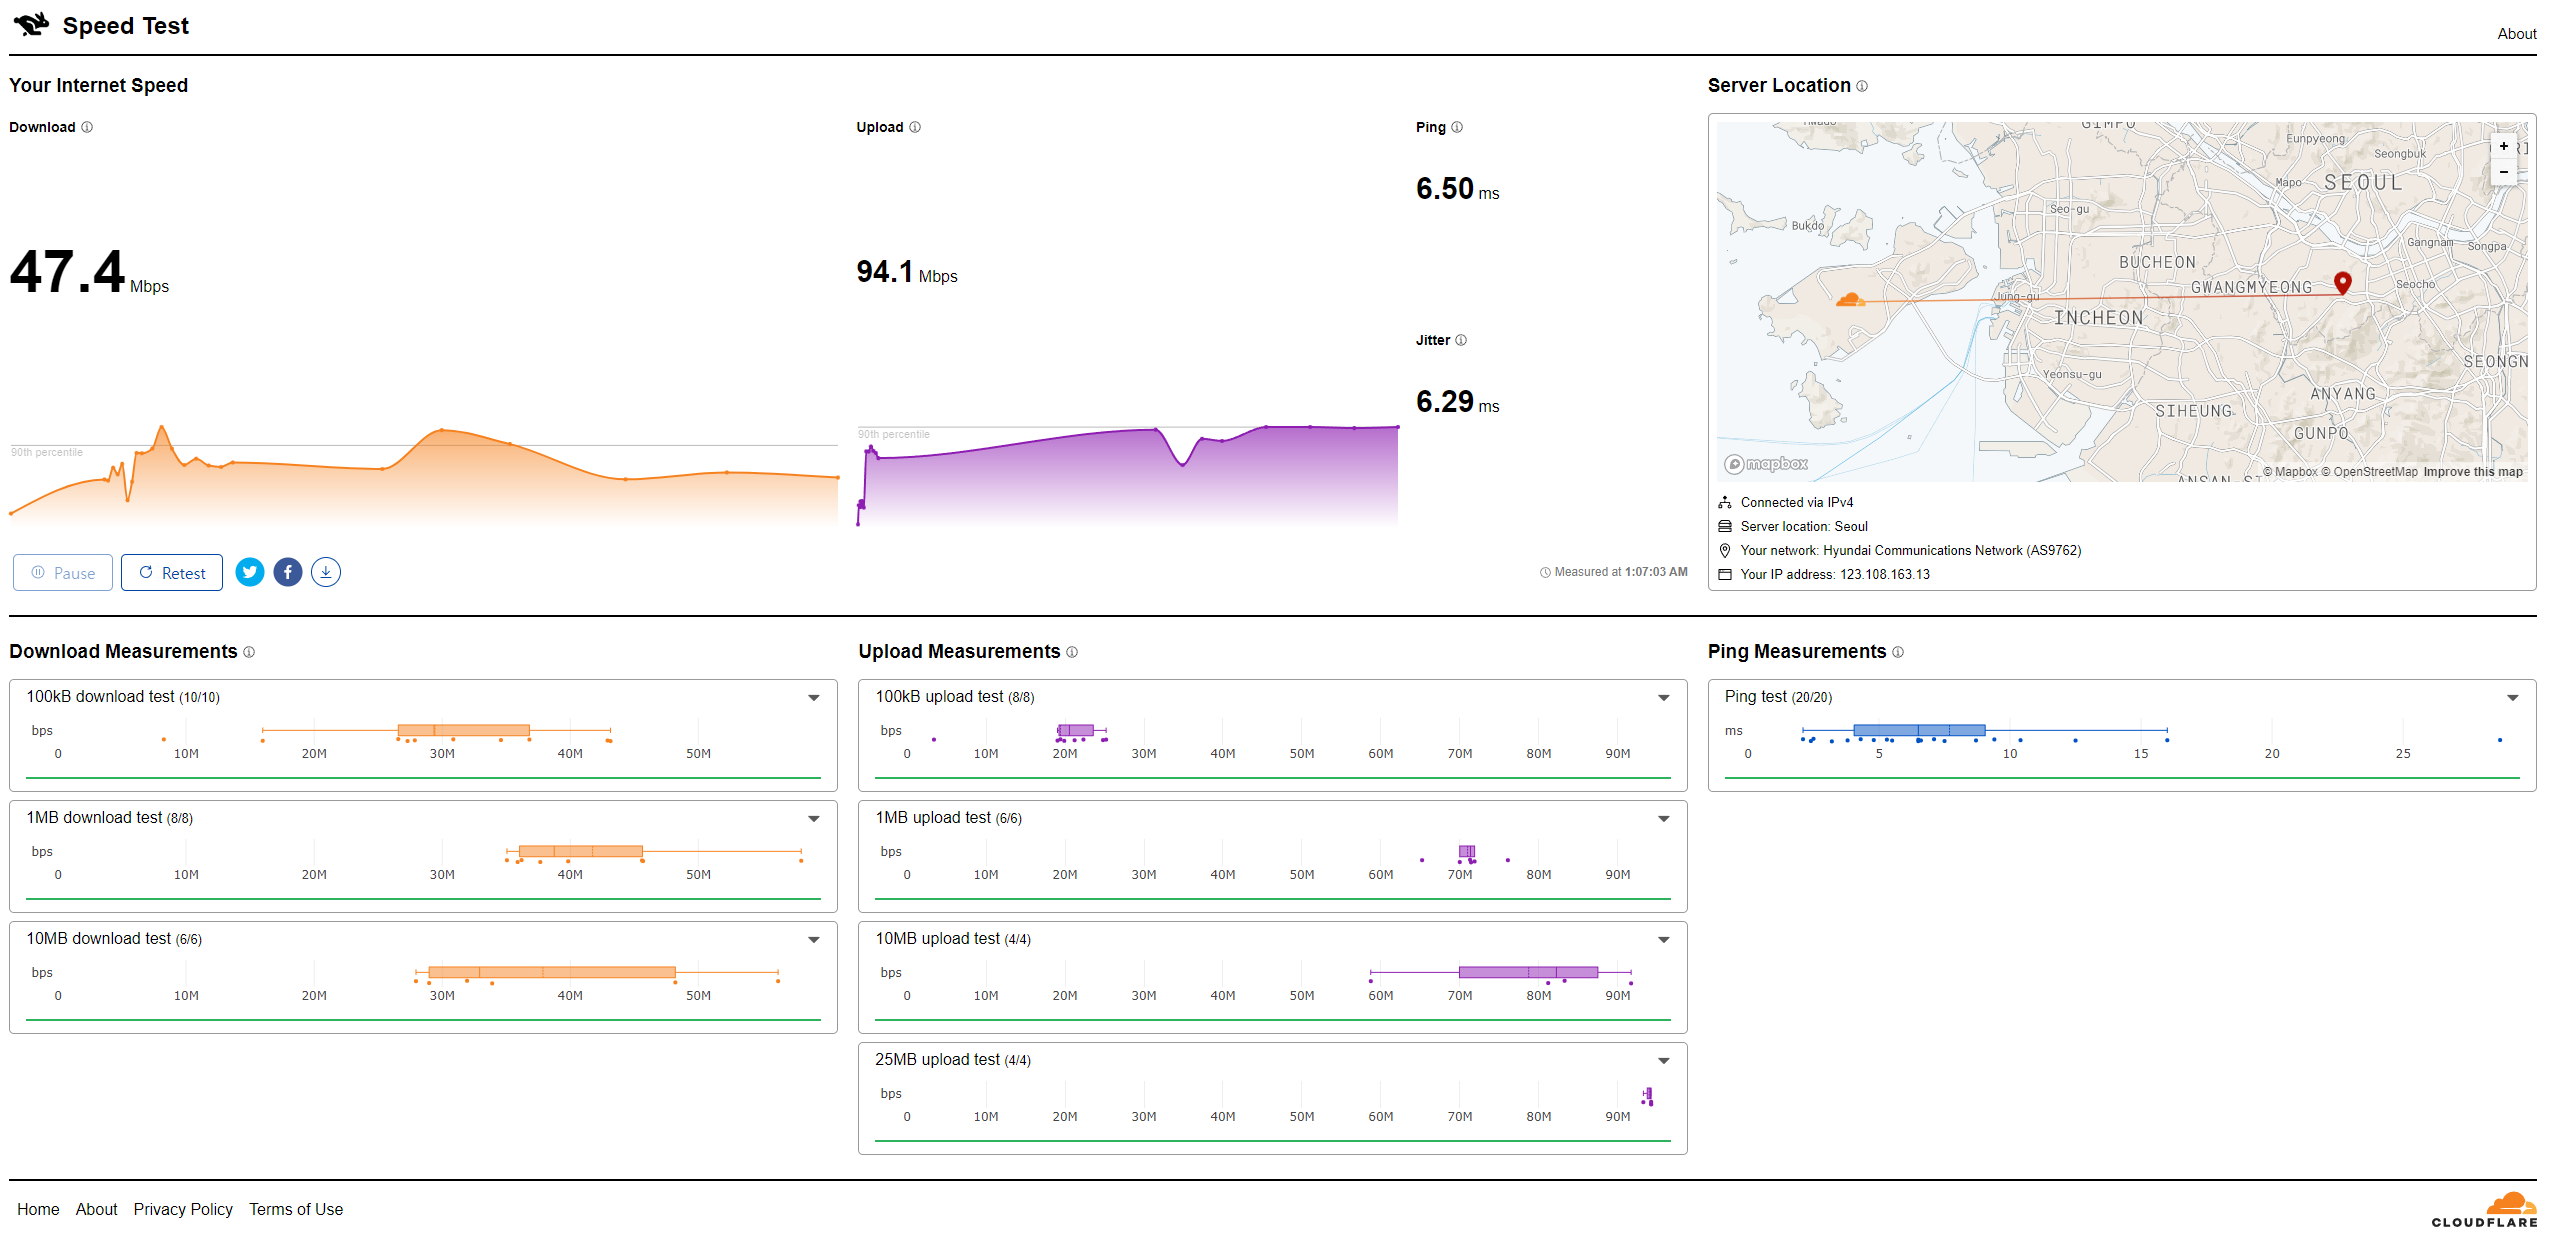The image size is (2549, 1240).
Task: Zoom in on the map
Action: click(x=2504, y=146)
